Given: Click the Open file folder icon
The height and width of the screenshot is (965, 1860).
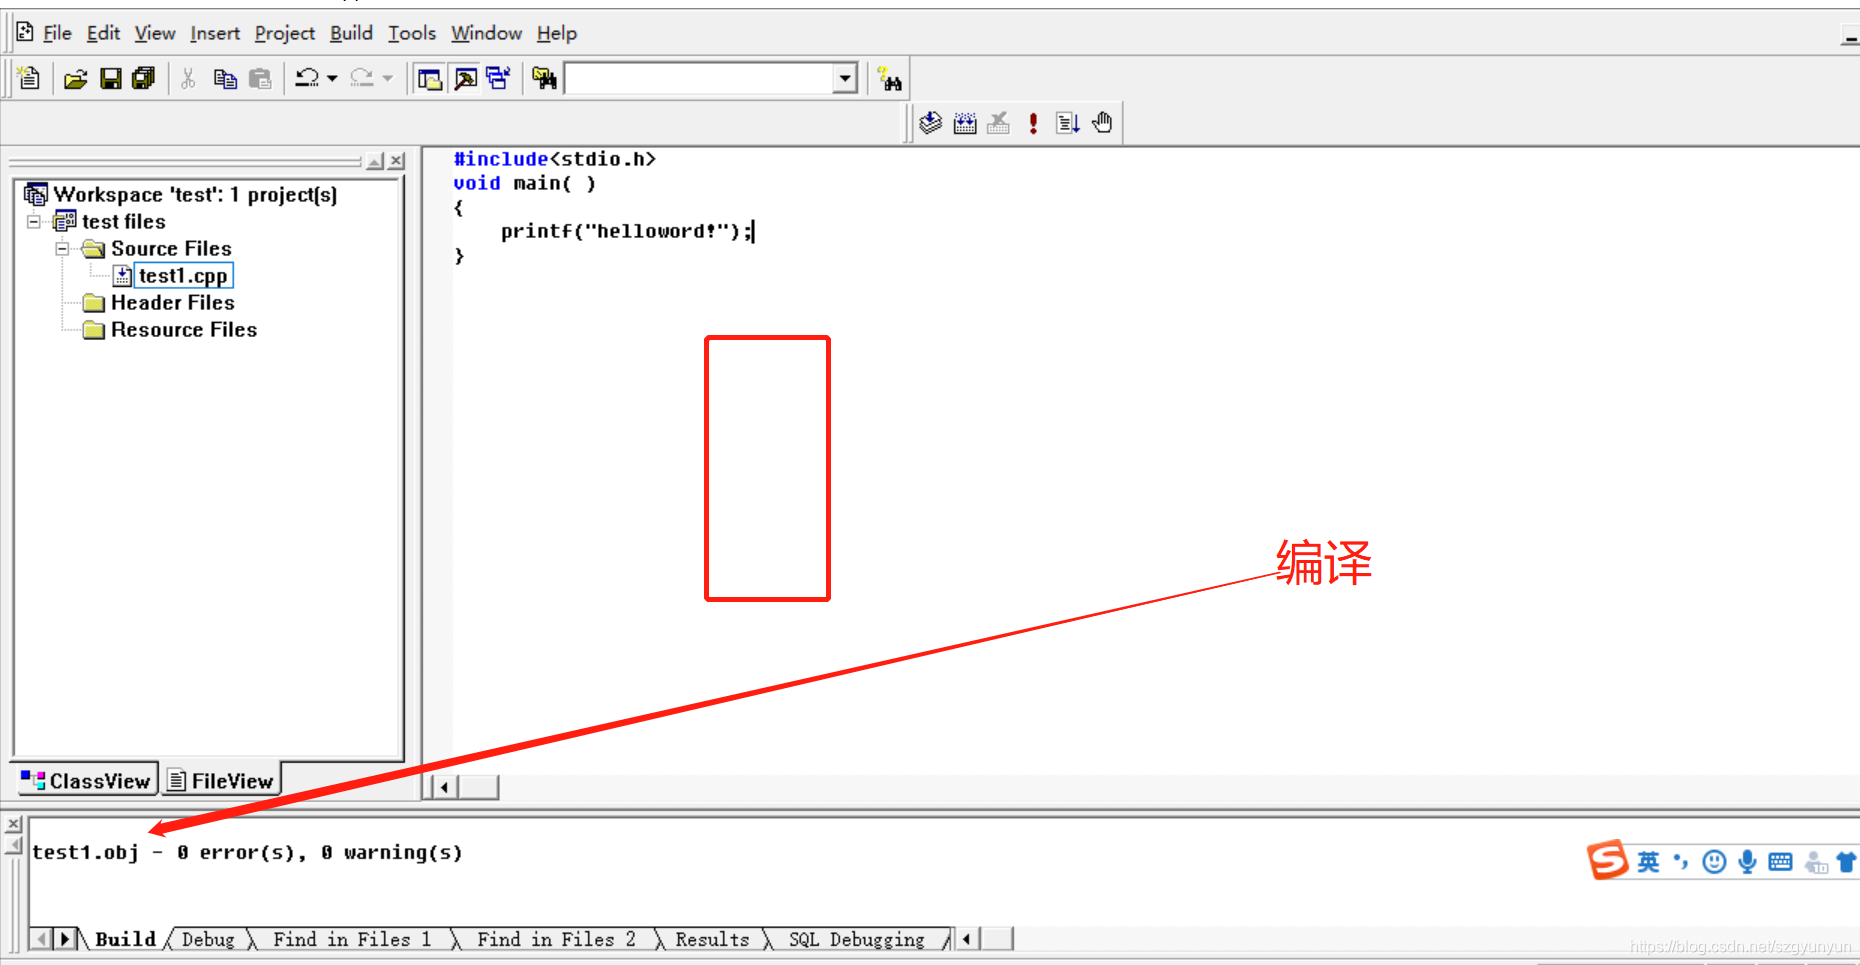Looking at the screenshot, I should pyautogui.click(x=76, y=78).
